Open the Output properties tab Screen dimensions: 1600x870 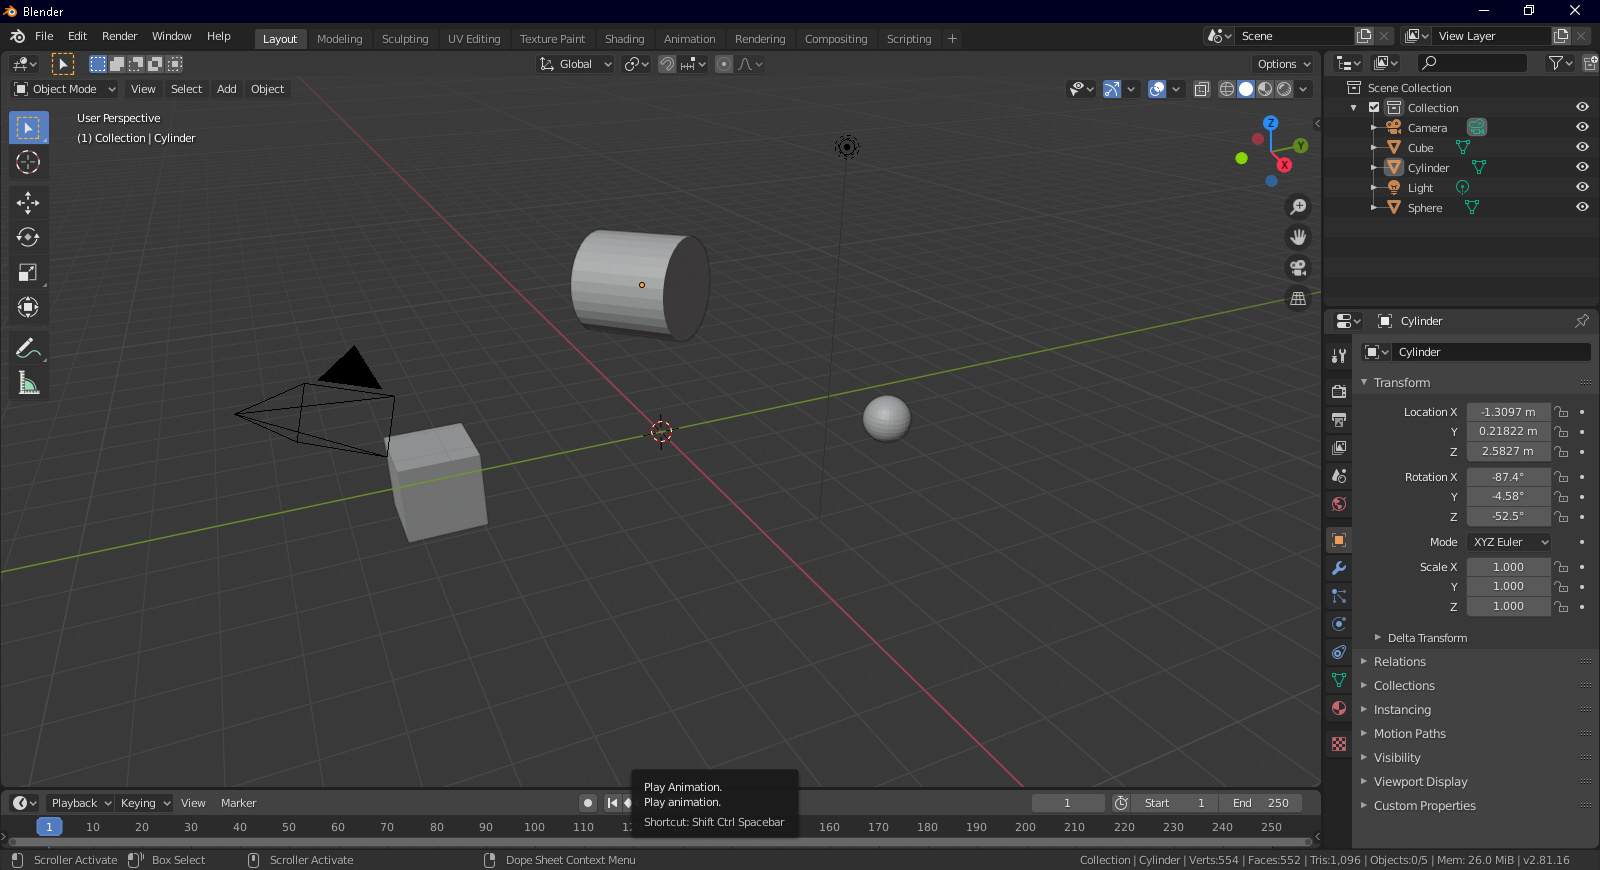[1339, 419]
